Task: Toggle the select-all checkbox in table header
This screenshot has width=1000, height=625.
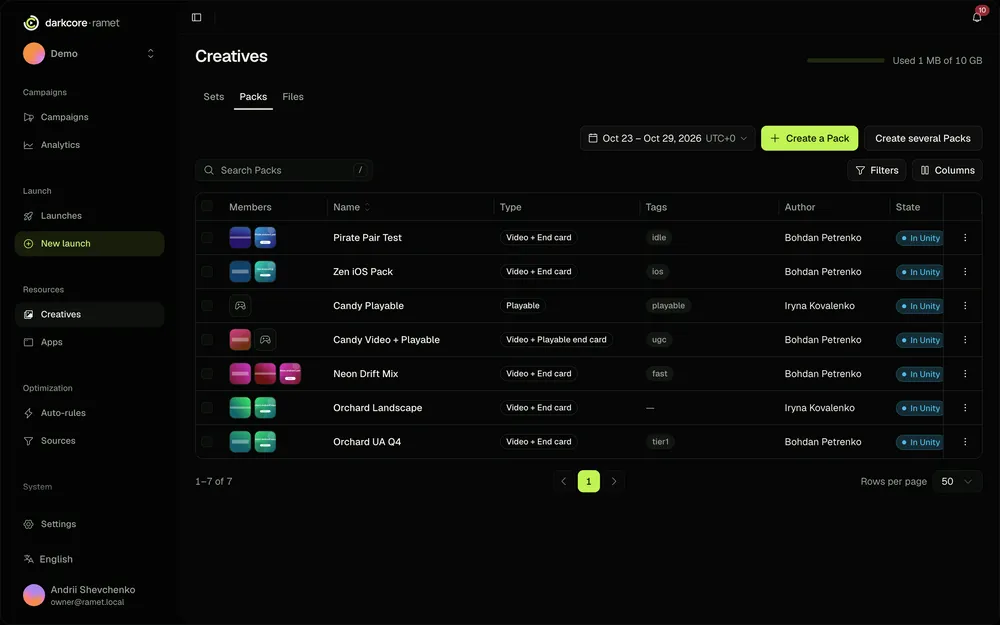Action: [207, 206]
